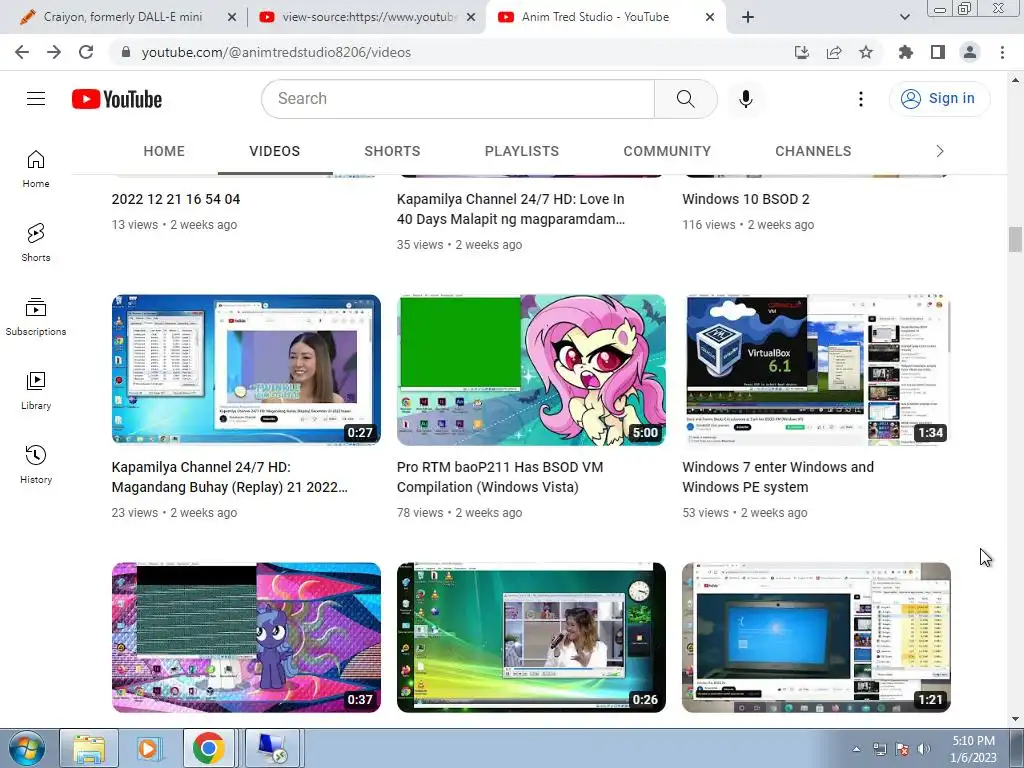1024x768 pixels.
Task: Click the install app icon in address bar
Action: (802, 52)
